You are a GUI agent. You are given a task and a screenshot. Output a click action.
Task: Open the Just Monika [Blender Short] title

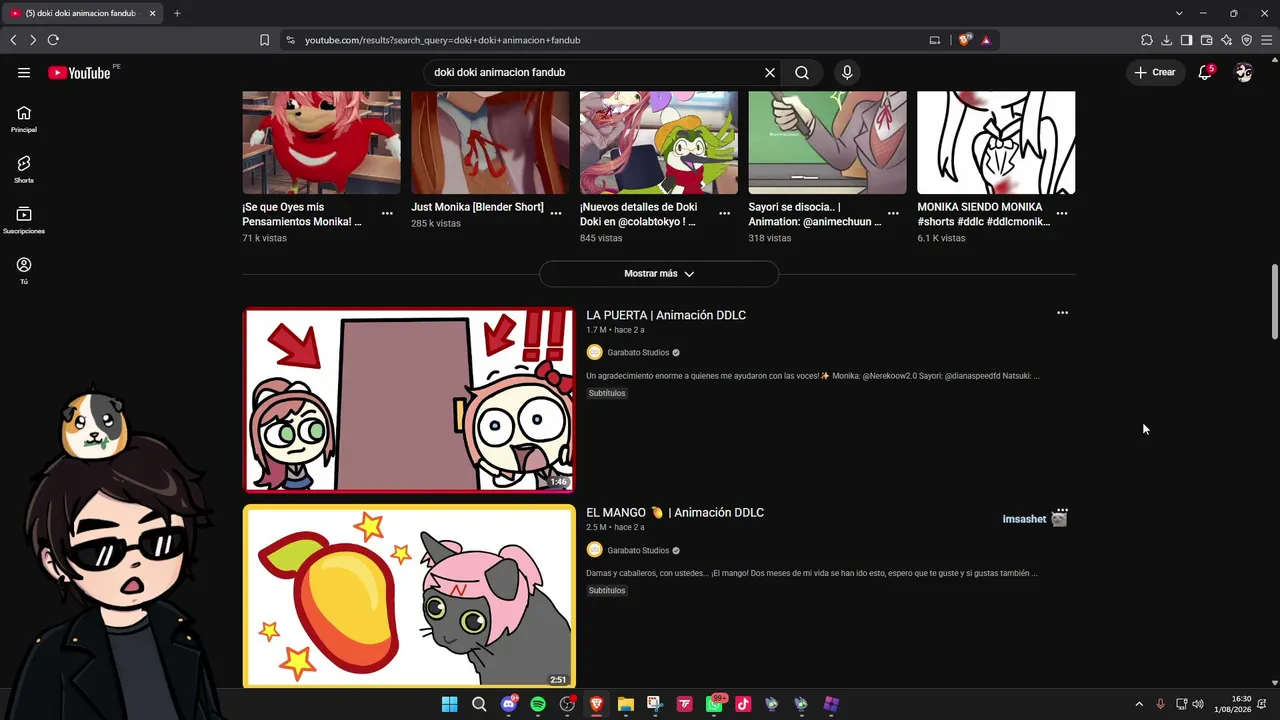coord(477,207)
